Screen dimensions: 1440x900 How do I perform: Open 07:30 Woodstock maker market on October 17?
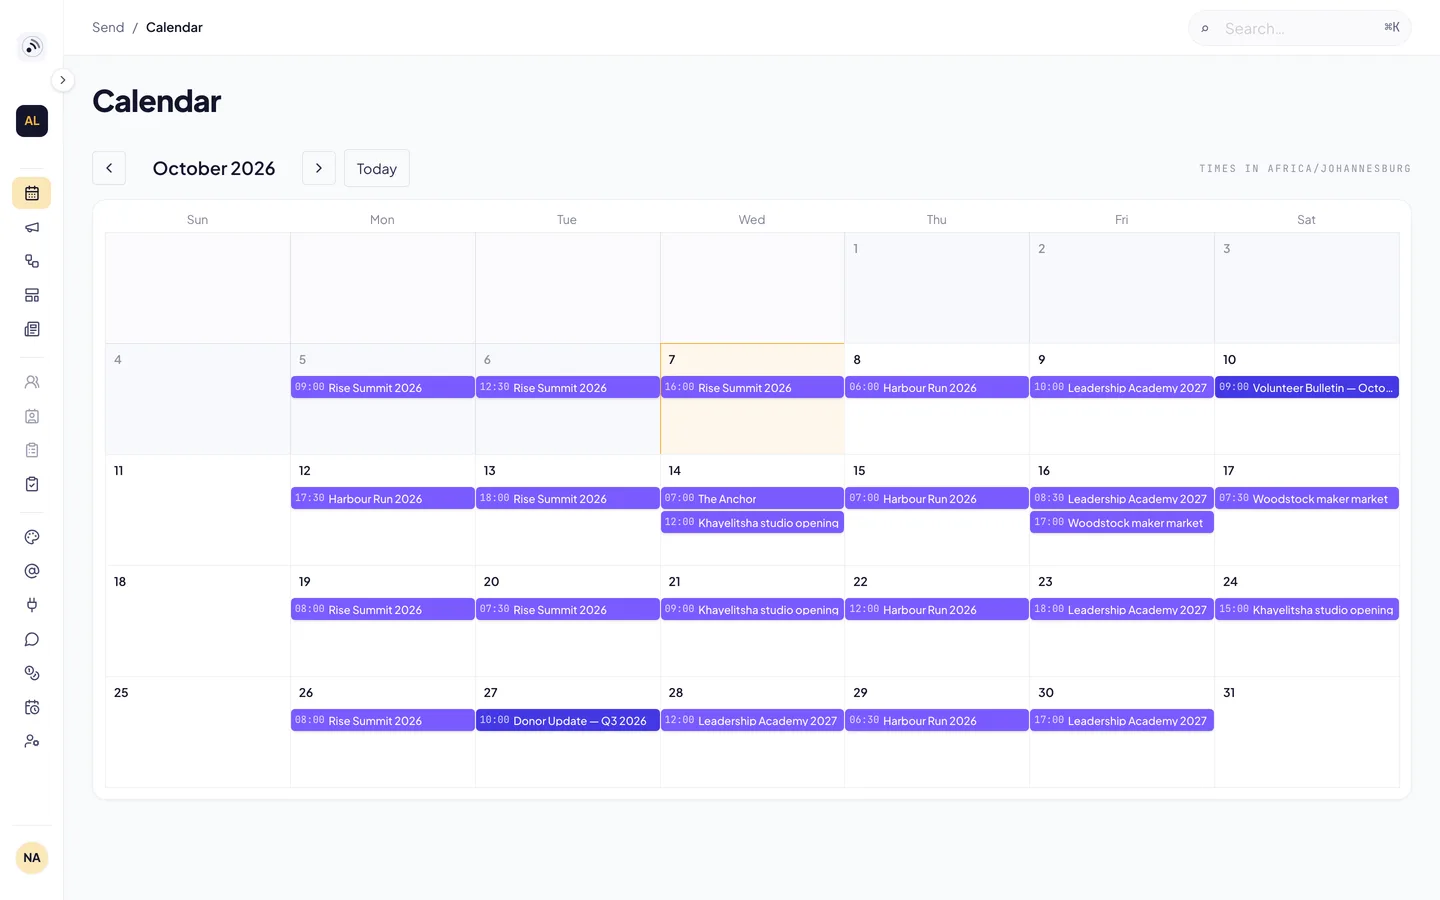pyautogui.click(x=1307, y=498)
